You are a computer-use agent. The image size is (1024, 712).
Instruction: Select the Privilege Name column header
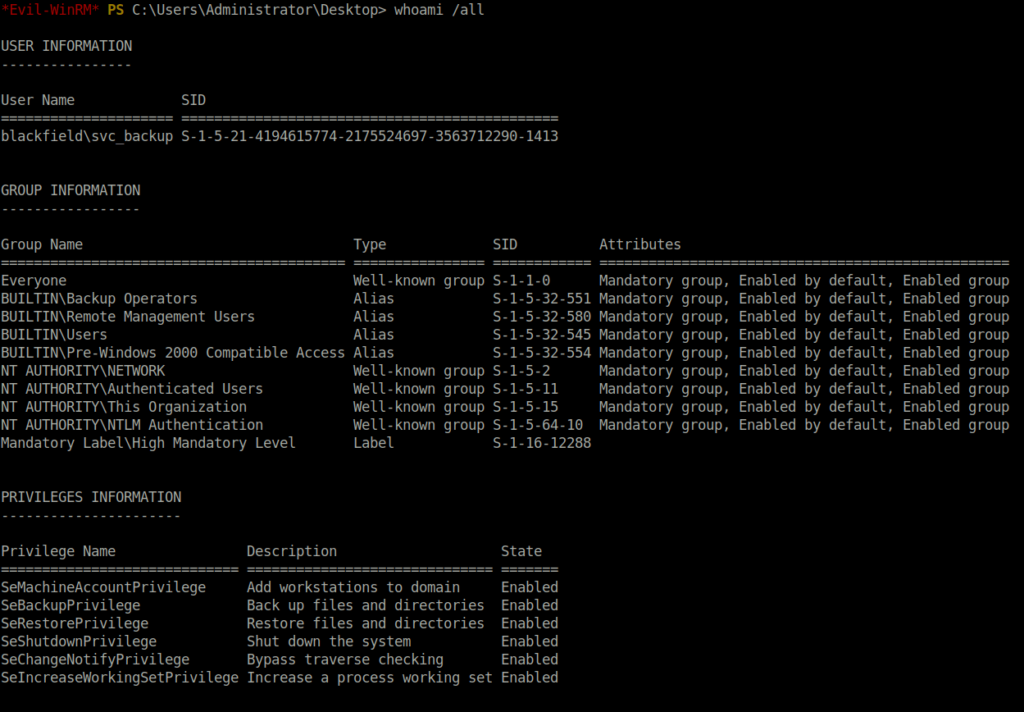coord(58,551)
